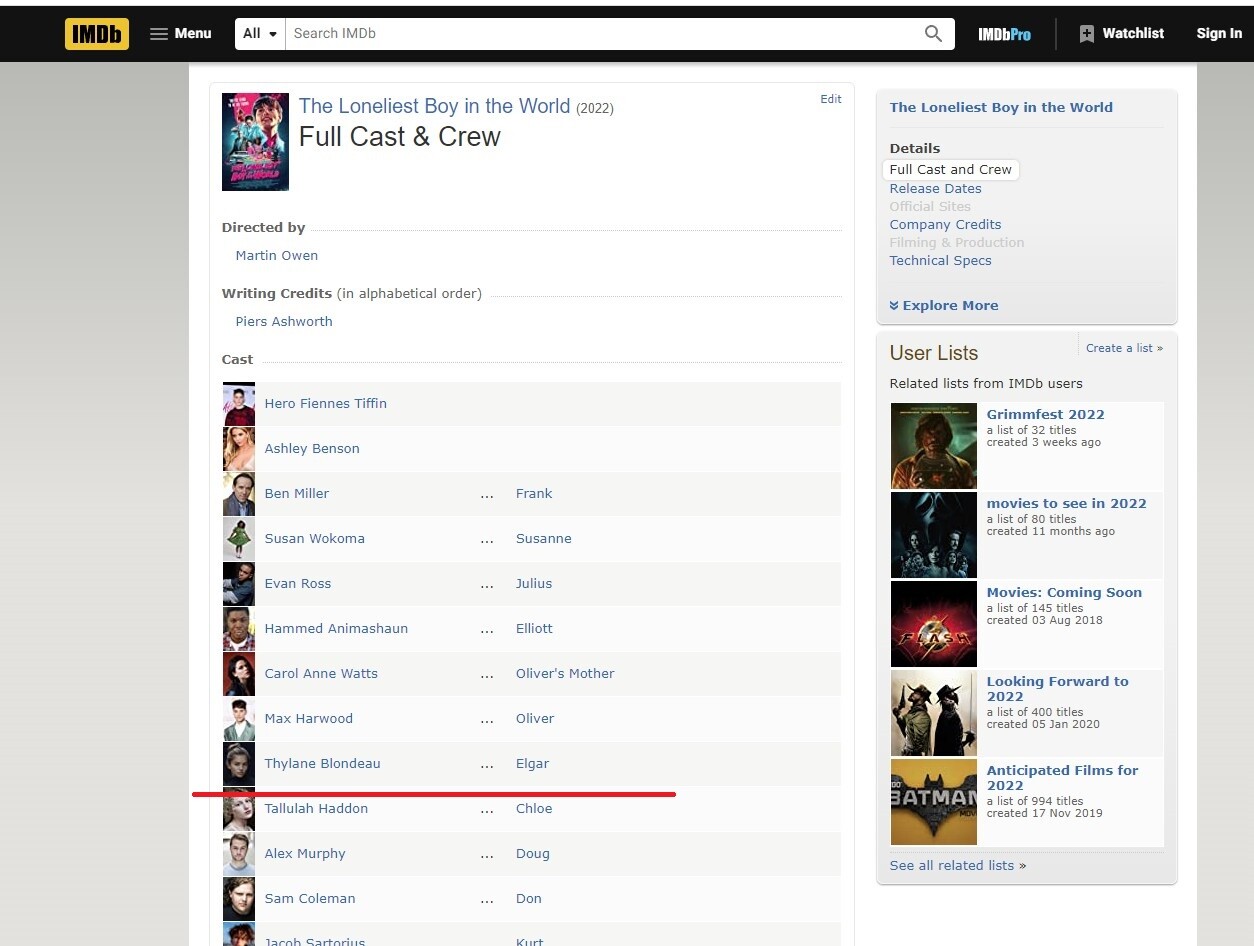Open Release Dates in Details
The image size is (1254, 946).
[x=936, y=188]
